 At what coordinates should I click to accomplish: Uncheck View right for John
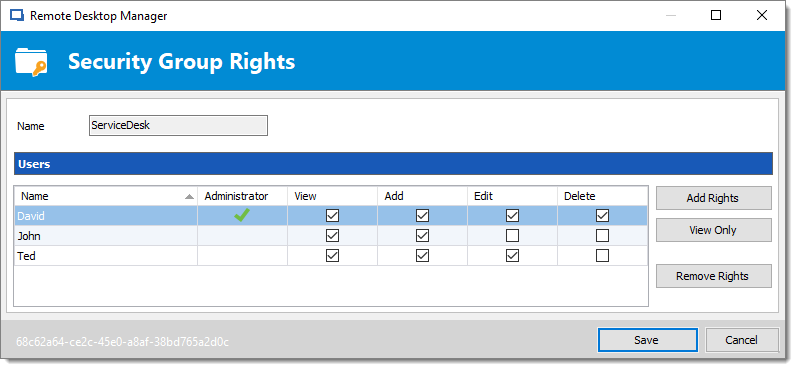pyautogui.click(x=333, y=236)
